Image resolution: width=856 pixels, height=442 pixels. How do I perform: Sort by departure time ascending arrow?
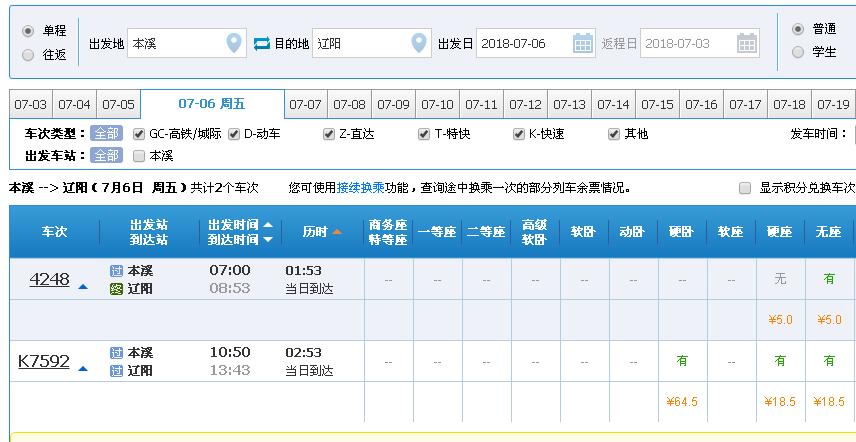tap(268, 224)
